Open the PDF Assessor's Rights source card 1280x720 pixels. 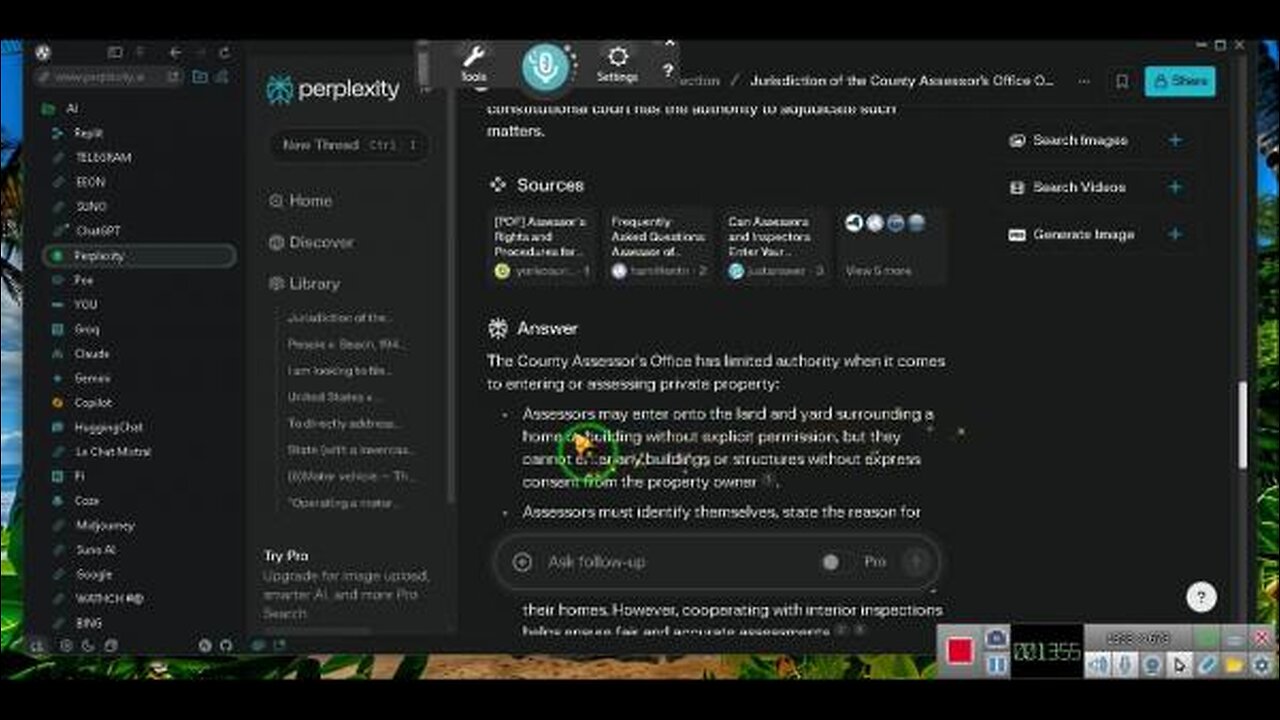542,246
